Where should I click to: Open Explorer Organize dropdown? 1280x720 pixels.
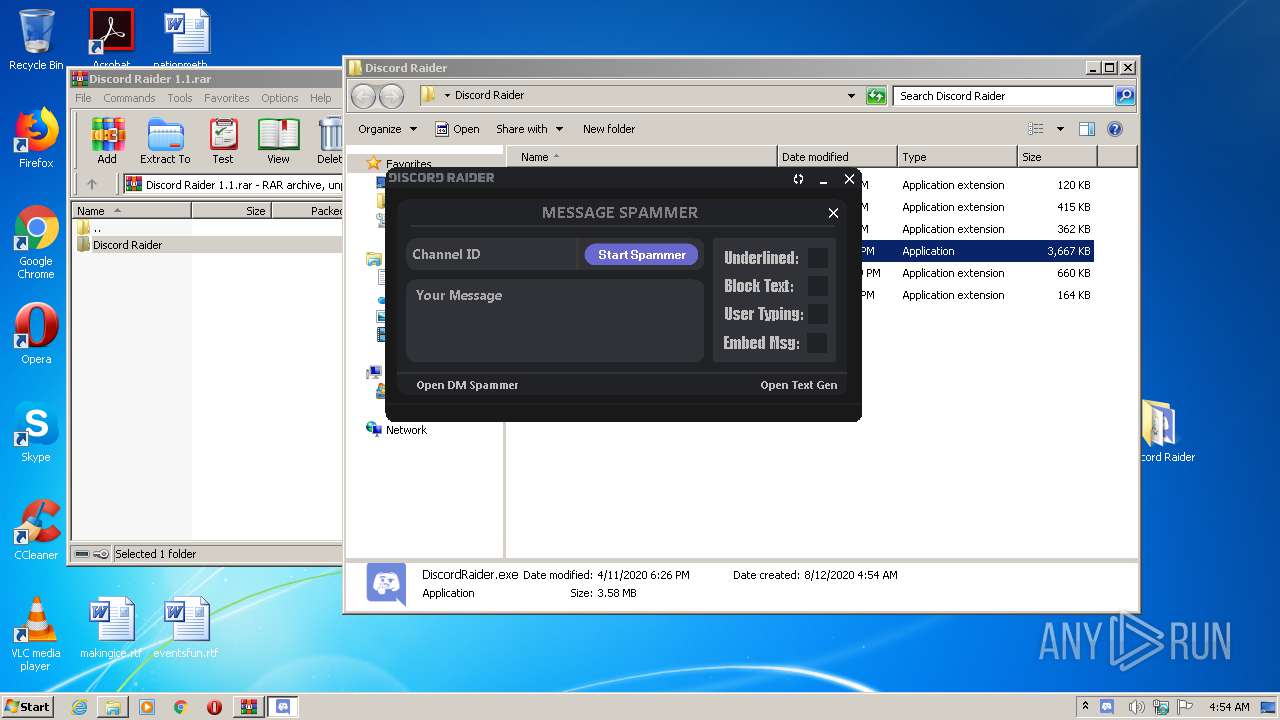[x=387, y=129]
